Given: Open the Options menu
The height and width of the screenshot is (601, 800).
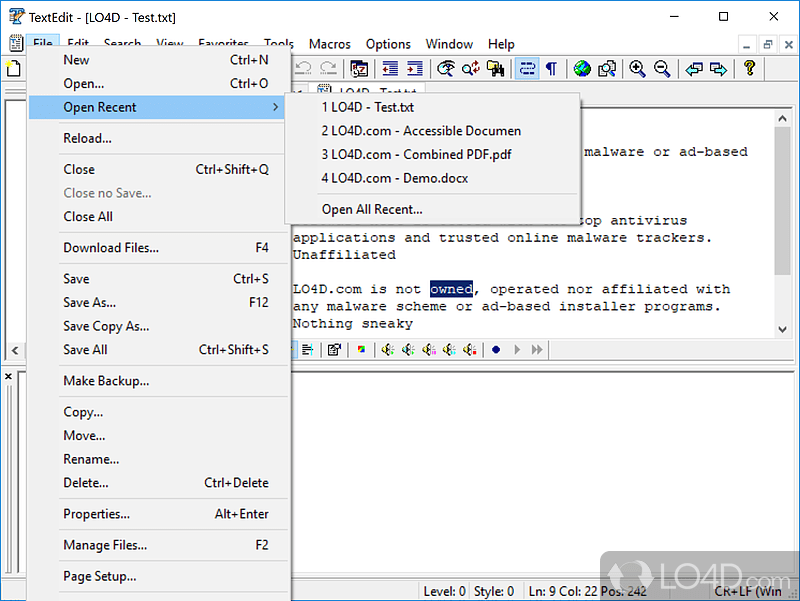Looking at the screenshot, I should [388, 44].
